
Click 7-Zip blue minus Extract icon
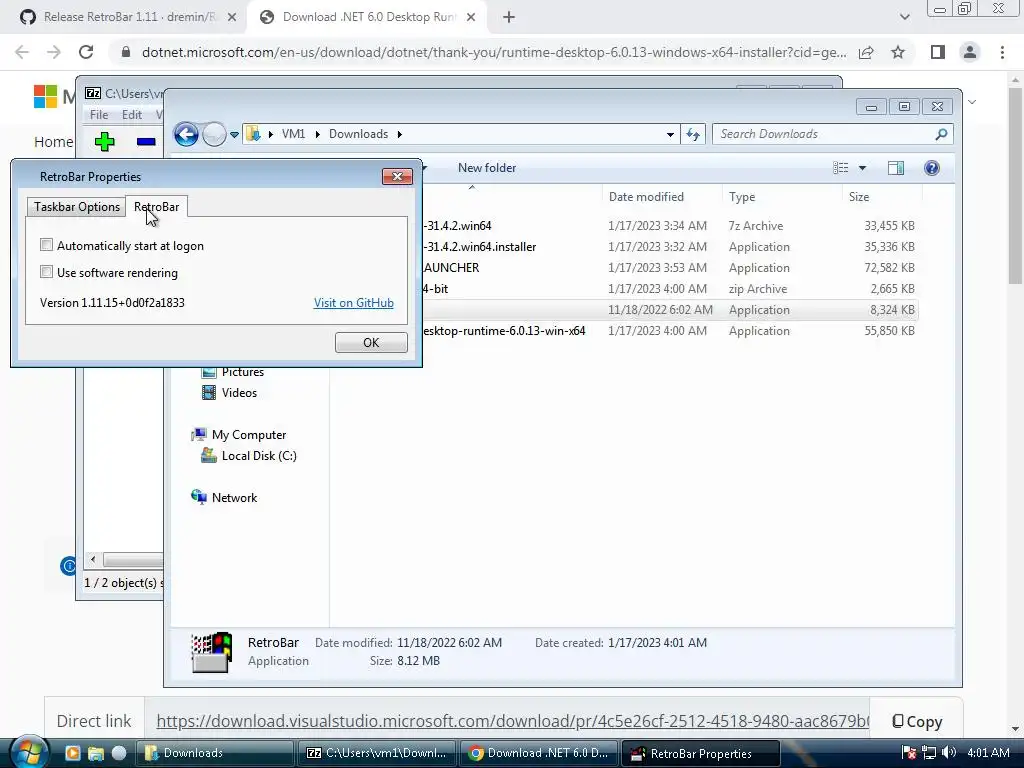coord(146,141)
